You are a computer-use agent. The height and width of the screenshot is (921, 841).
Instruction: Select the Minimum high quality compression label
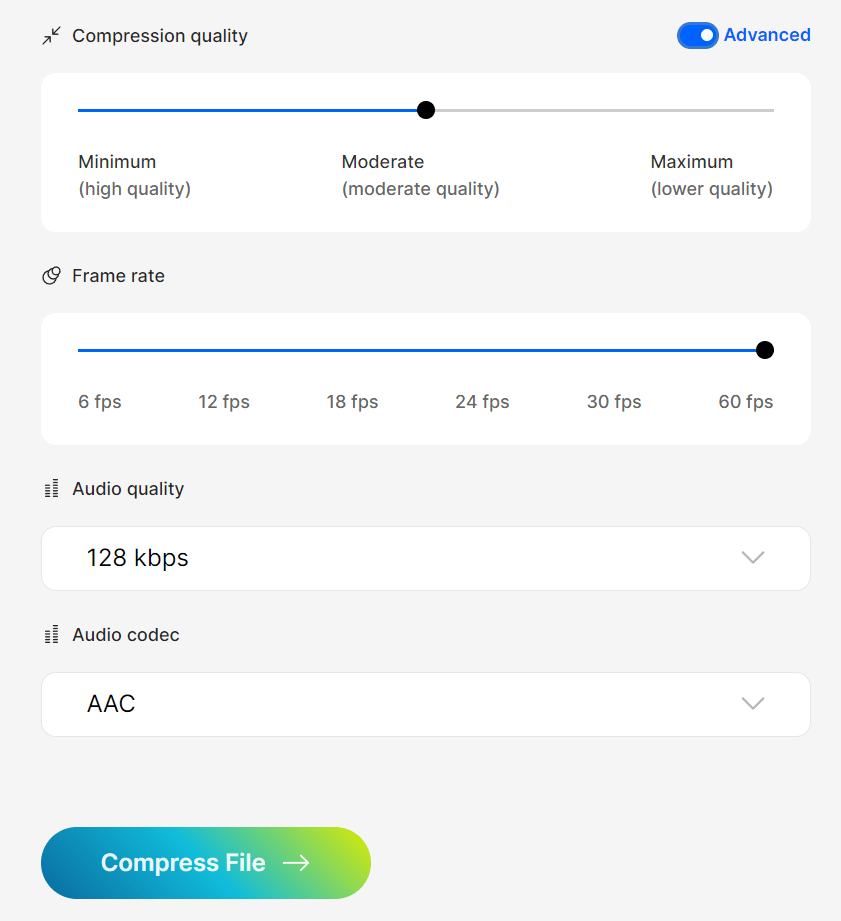click(134, 174)
